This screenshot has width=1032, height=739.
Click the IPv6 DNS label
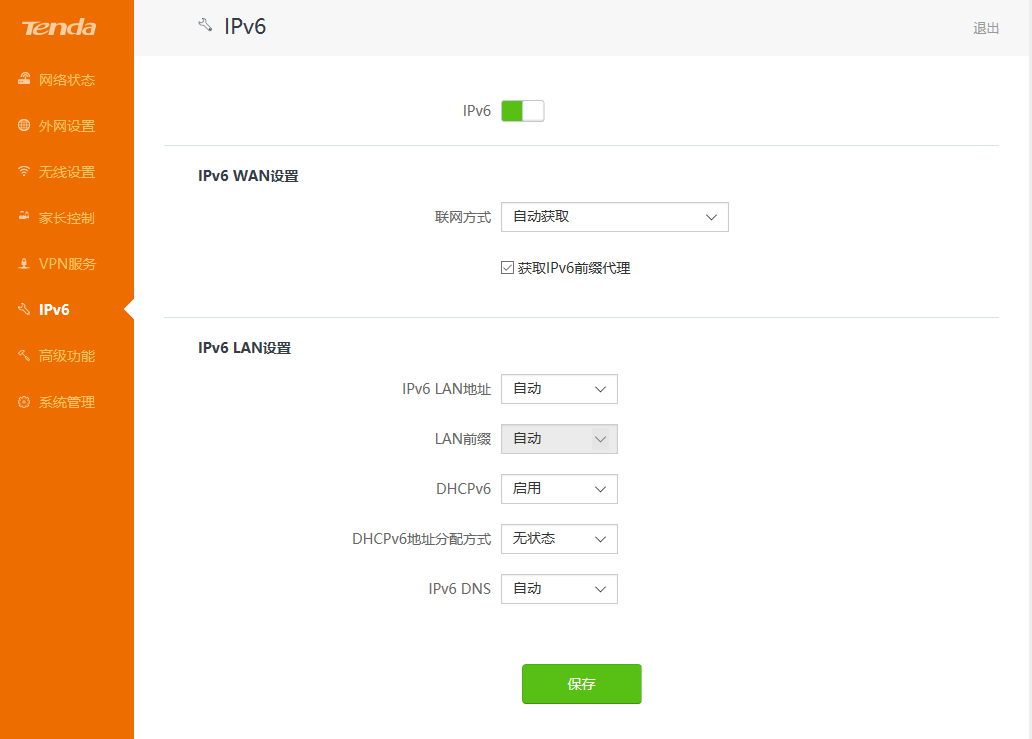[x=459, y=589]
